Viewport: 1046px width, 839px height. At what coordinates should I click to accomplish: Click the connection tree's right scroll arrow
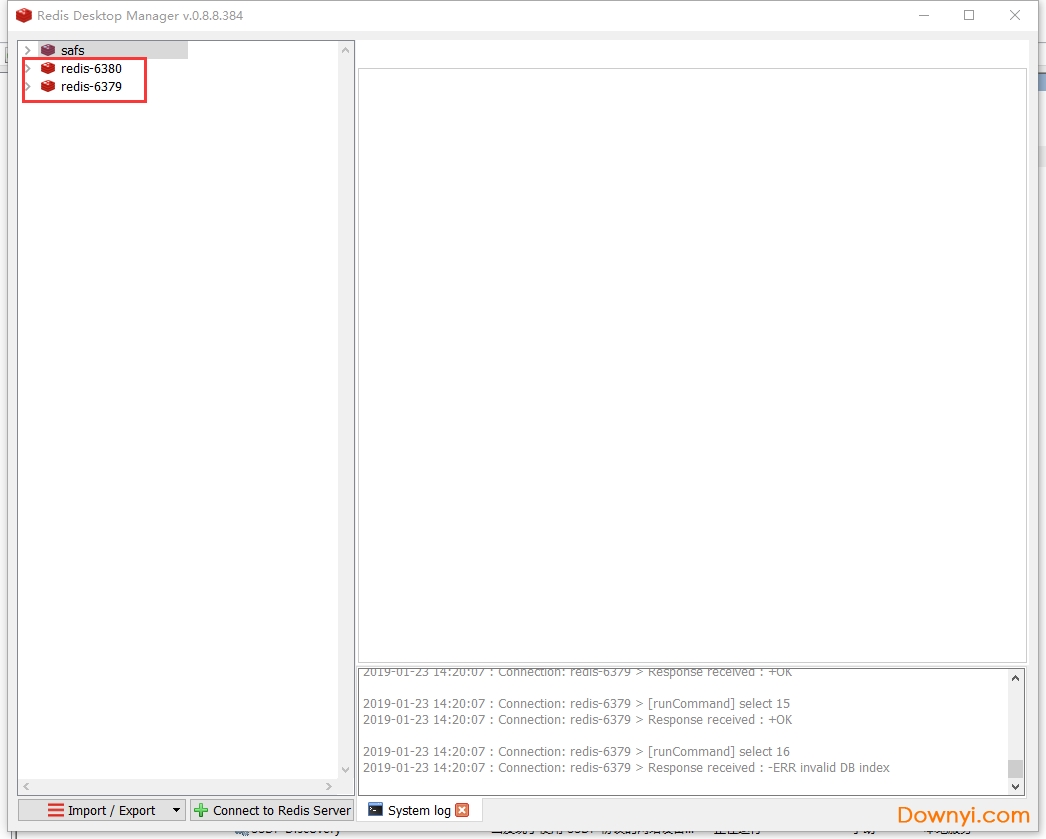tap(329, 787)
